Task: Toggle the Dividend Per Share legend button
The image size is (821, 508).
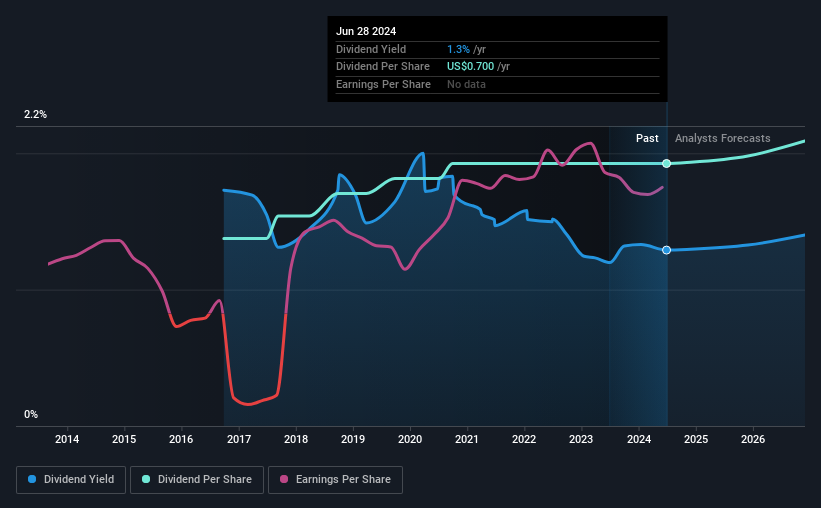Action: (x=197, y=480)
